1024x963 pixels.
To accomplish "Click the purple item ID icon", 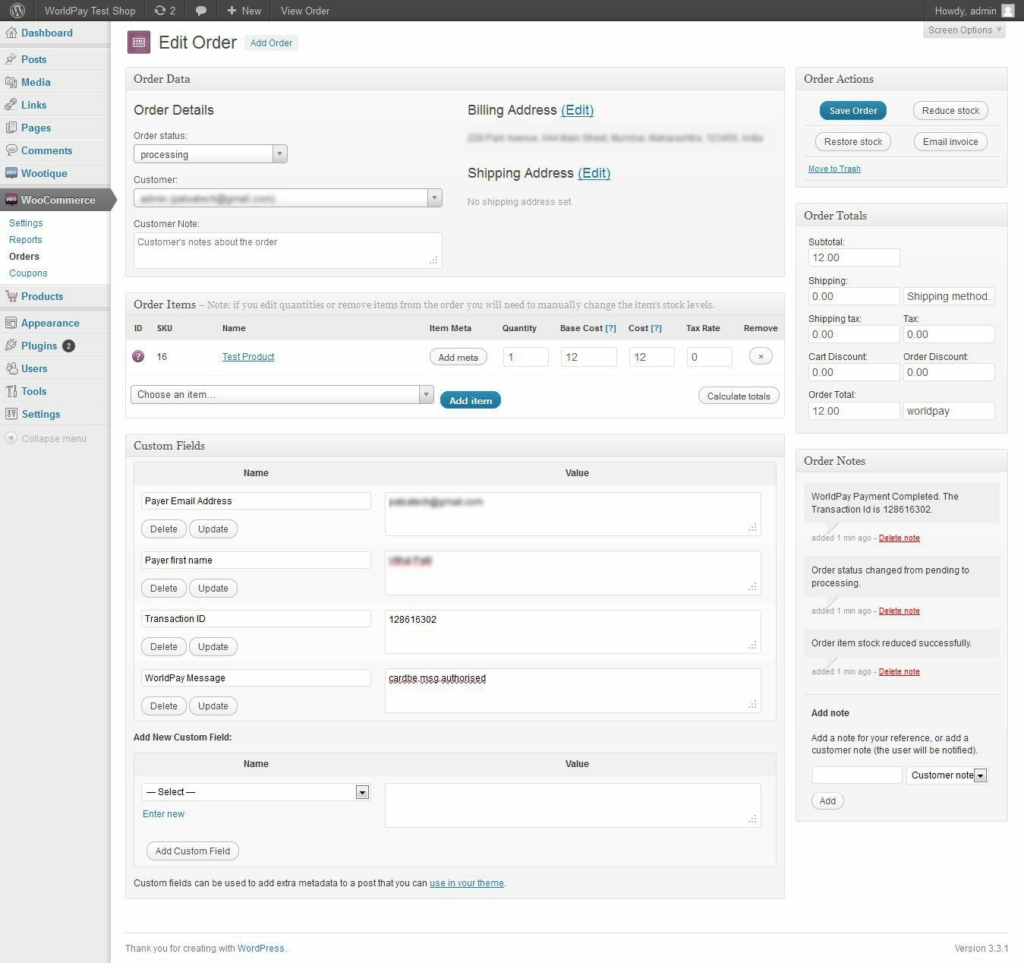I will click(138, 356).
